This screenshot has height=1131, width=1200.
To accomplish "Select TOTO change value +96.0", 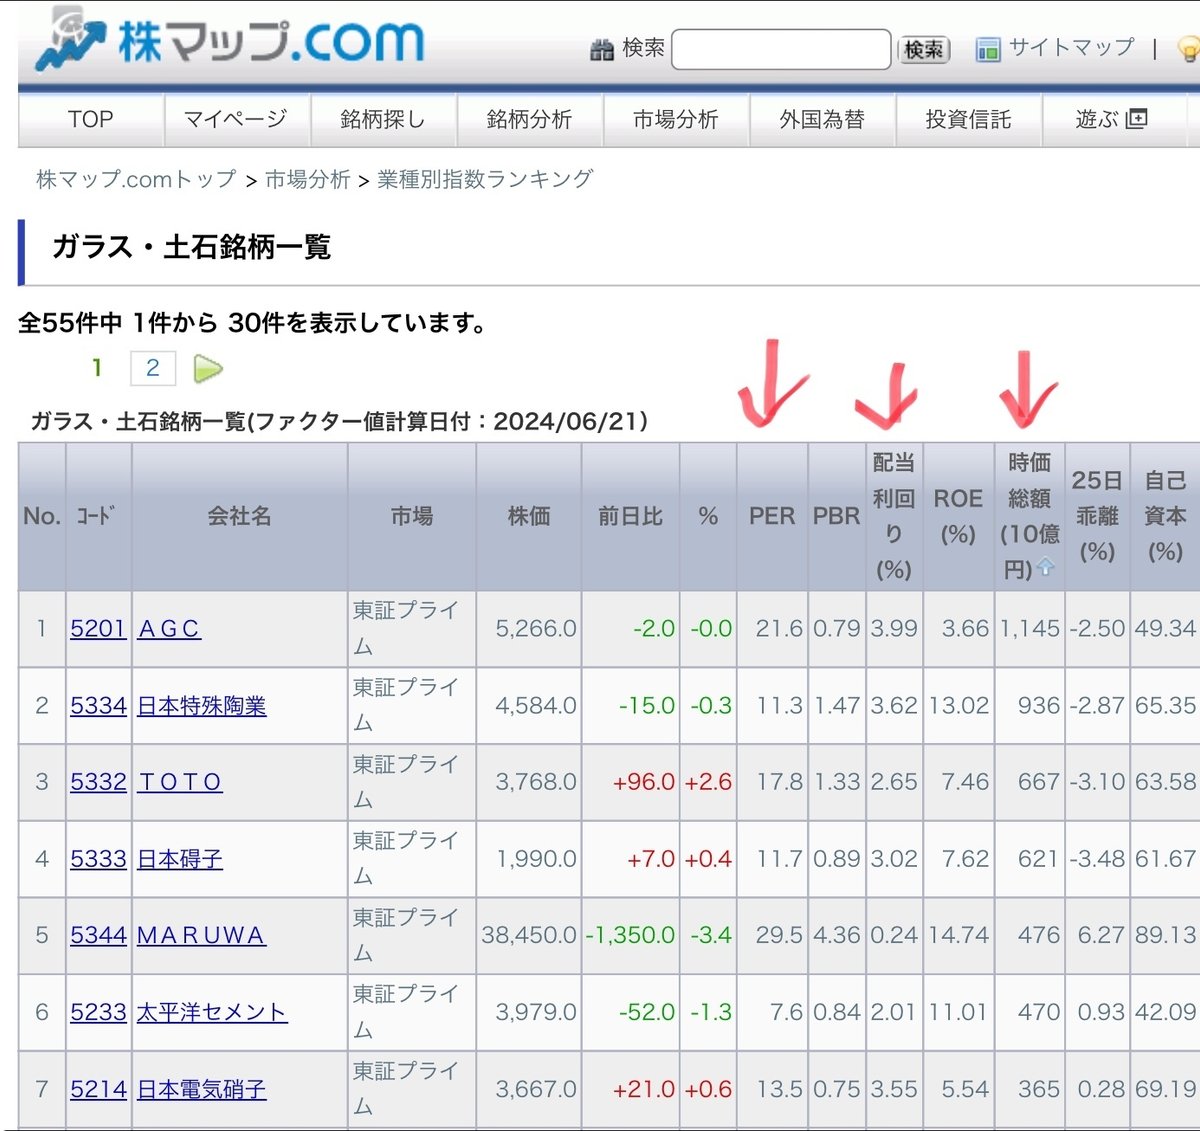I will pyautogui.click(x=644, y=782).
